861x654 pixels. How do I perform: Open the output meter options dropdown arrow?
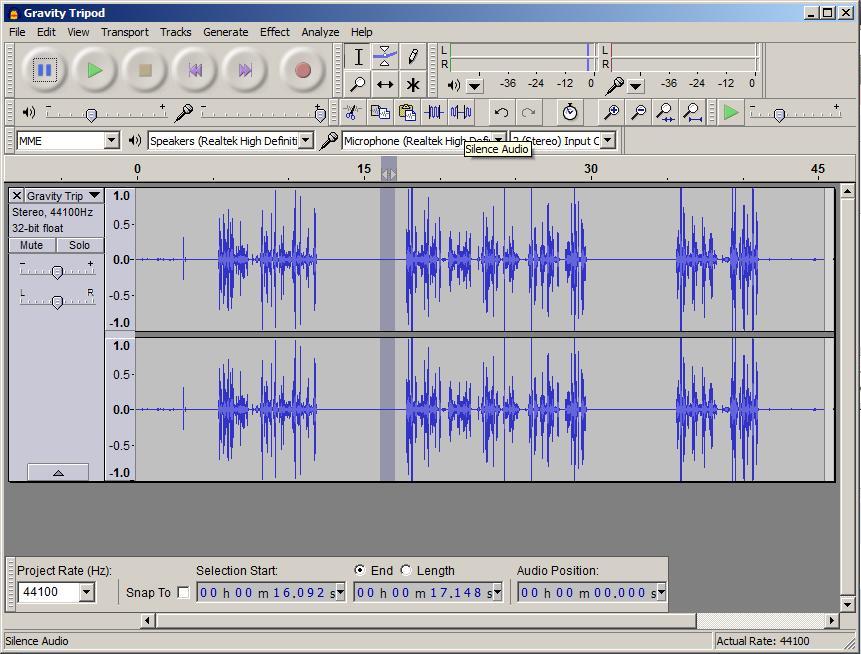tap(474, 86)
